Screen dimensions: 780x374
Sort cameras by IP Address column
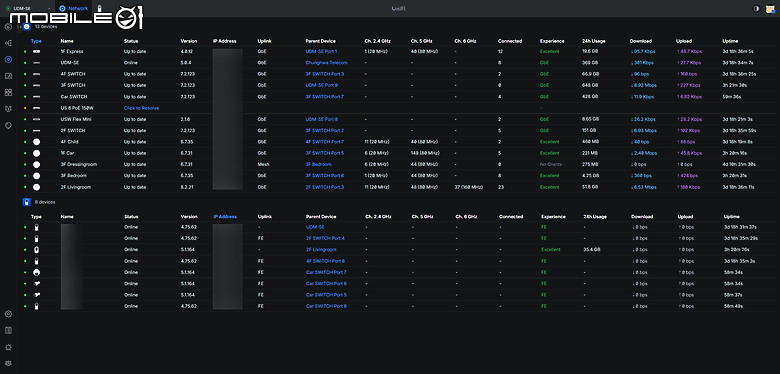[x=225, y=217]
